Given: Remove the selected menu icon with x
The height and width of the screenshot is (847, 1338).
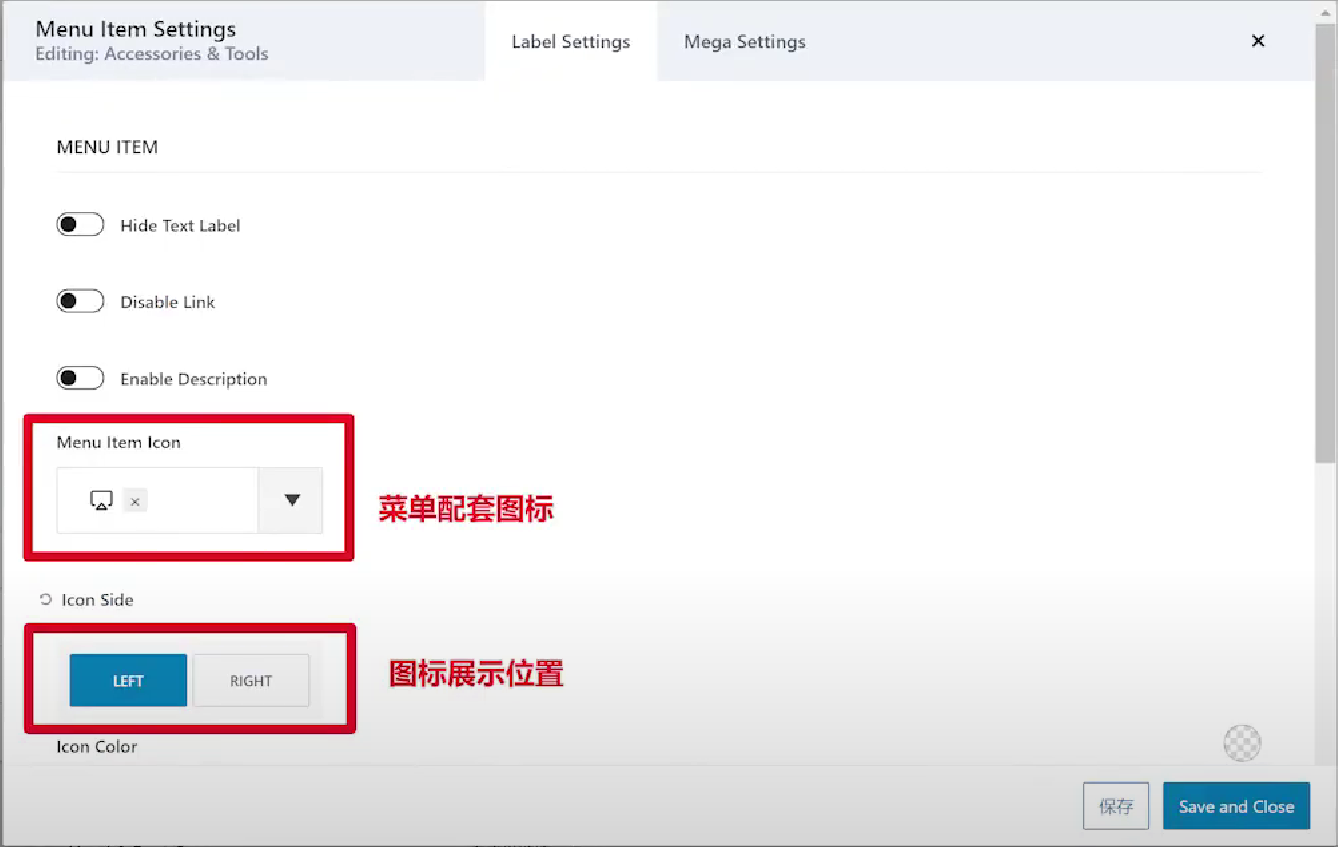Looking at the screenshot, I should pos(135,502).
